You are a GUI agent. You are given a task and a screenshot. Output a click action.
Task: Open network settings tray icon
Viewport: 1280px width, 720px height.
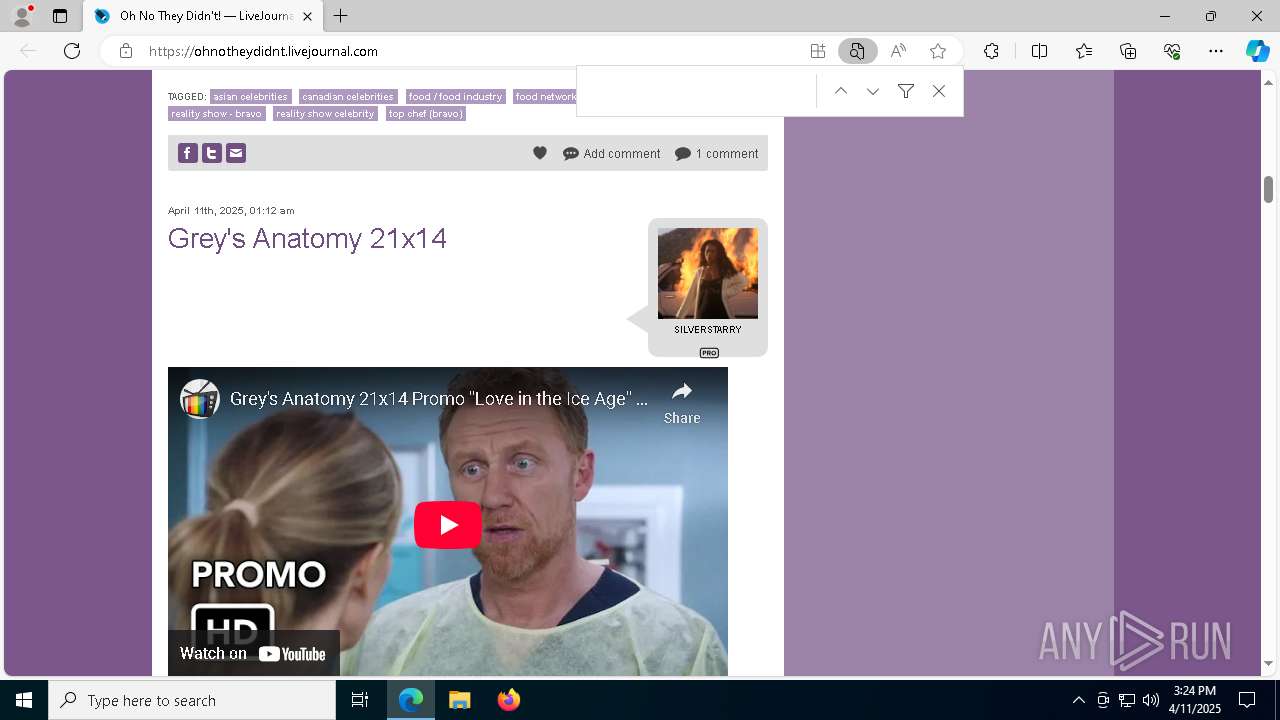tap(1127, 700)
